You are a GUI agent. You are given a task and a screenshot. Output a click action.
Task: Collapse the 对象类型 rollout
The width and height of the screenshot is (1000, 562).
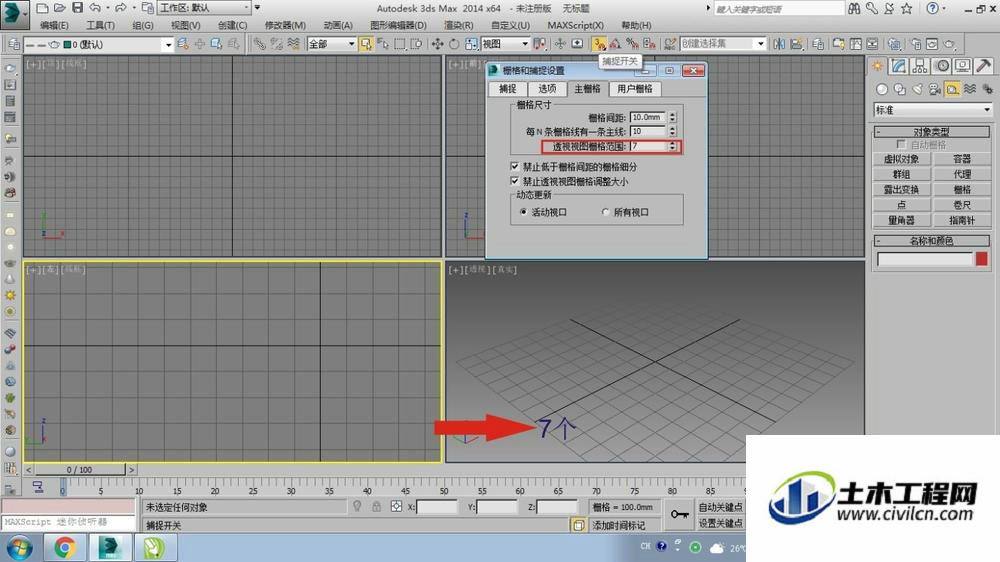[x=932, y=131]
